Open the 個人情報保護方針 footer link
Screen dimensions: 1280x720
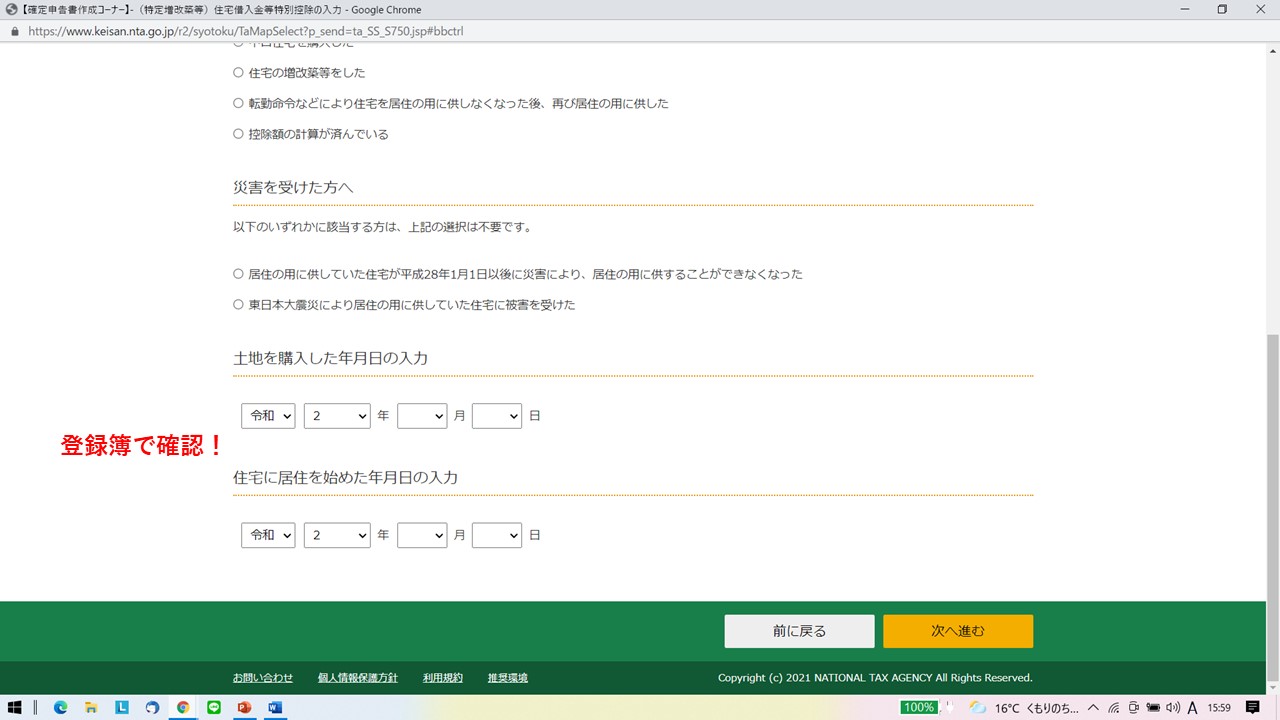[358, 678]
